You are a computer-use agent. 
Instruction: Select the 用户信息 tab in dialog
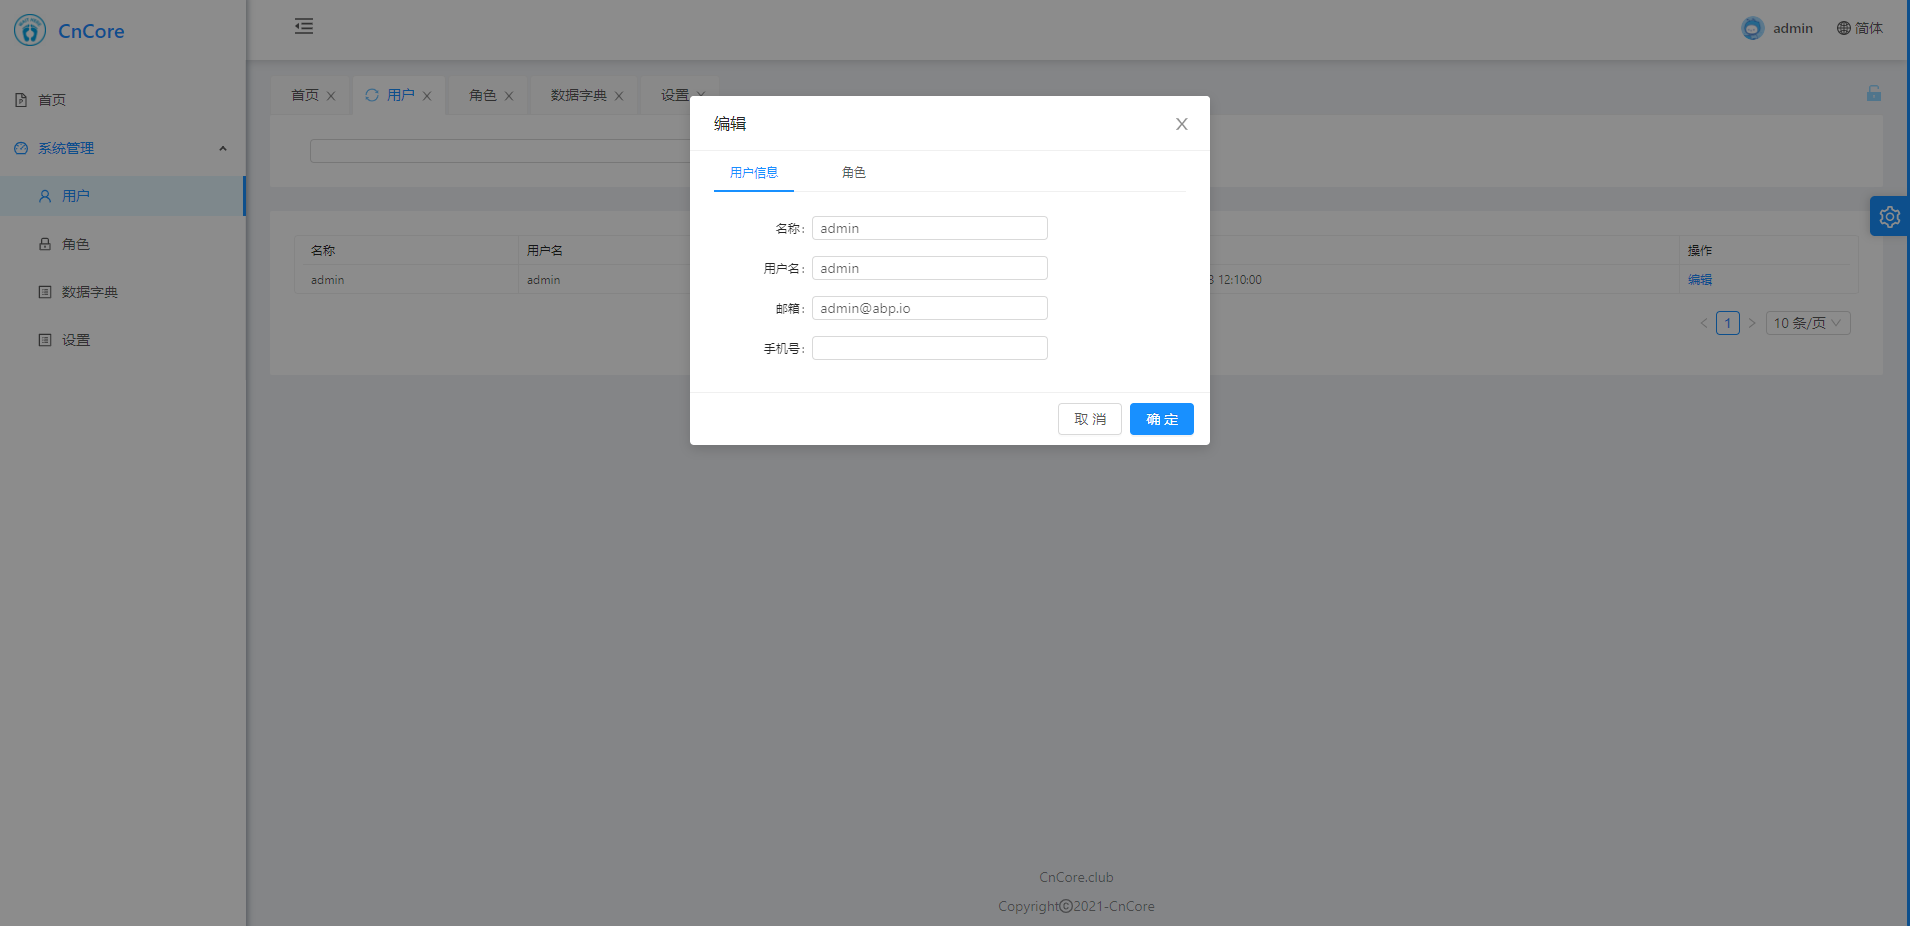pyautogui.click(x=753, y=172)
